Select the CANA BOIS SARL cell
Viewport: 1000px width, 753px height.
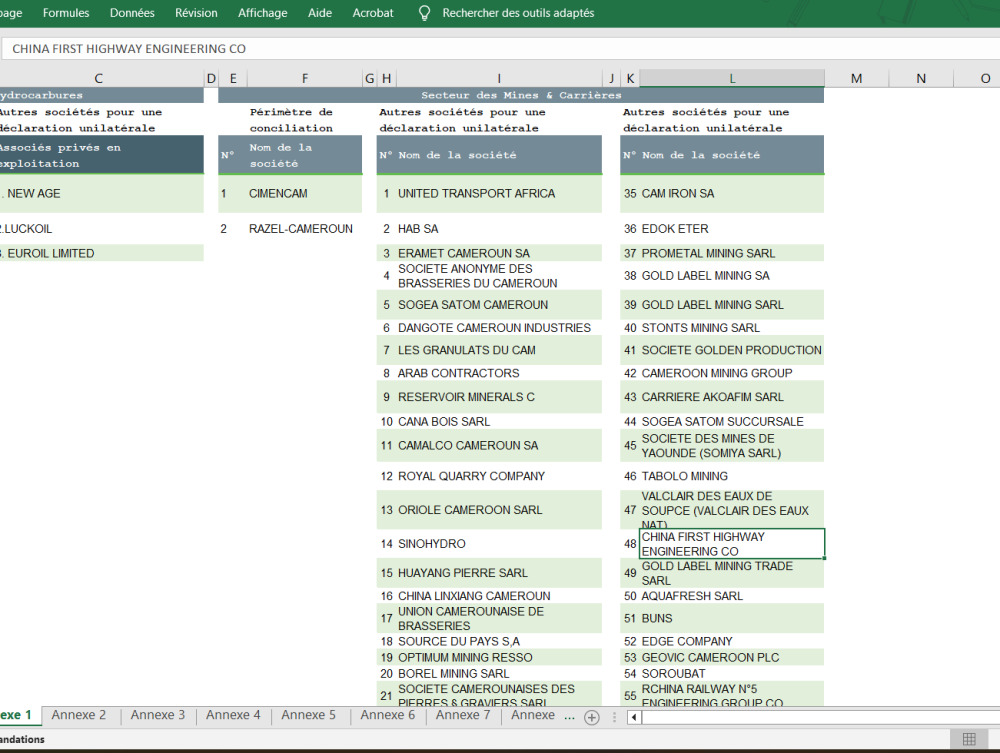(499, 421)
